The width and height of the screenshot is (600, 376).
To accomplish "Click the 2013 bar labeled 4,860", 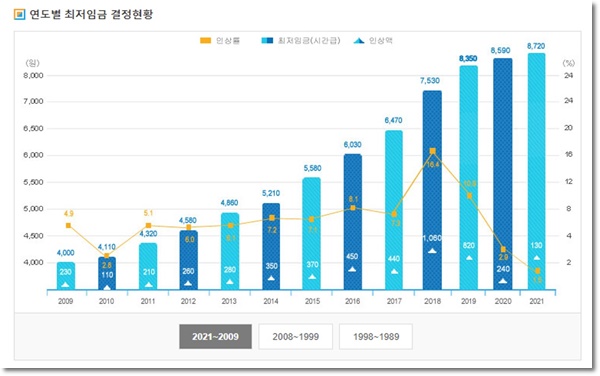I will [230, 251].
